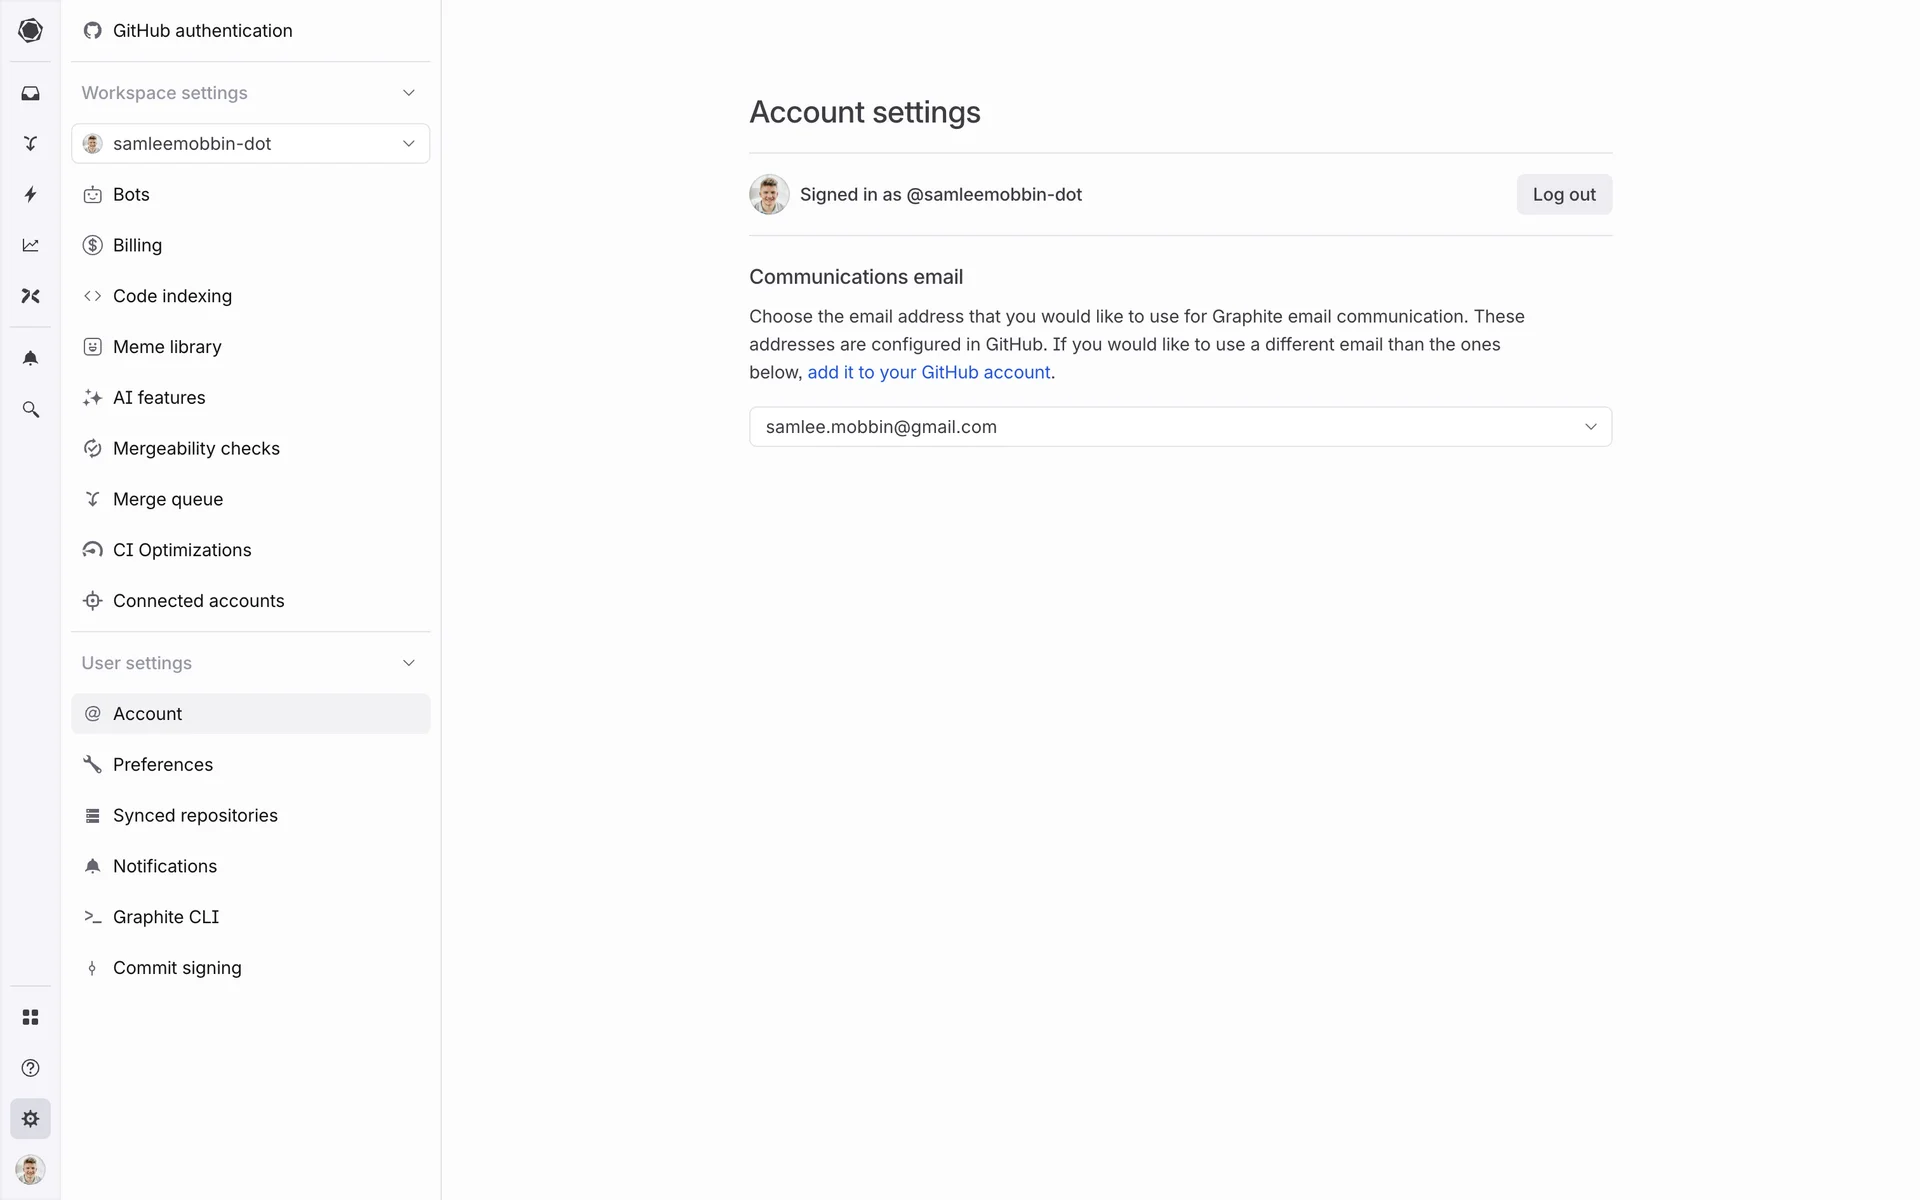Select Preferences in user settings
This screenshot has width=1920, height=1200.
coord(163,765)
